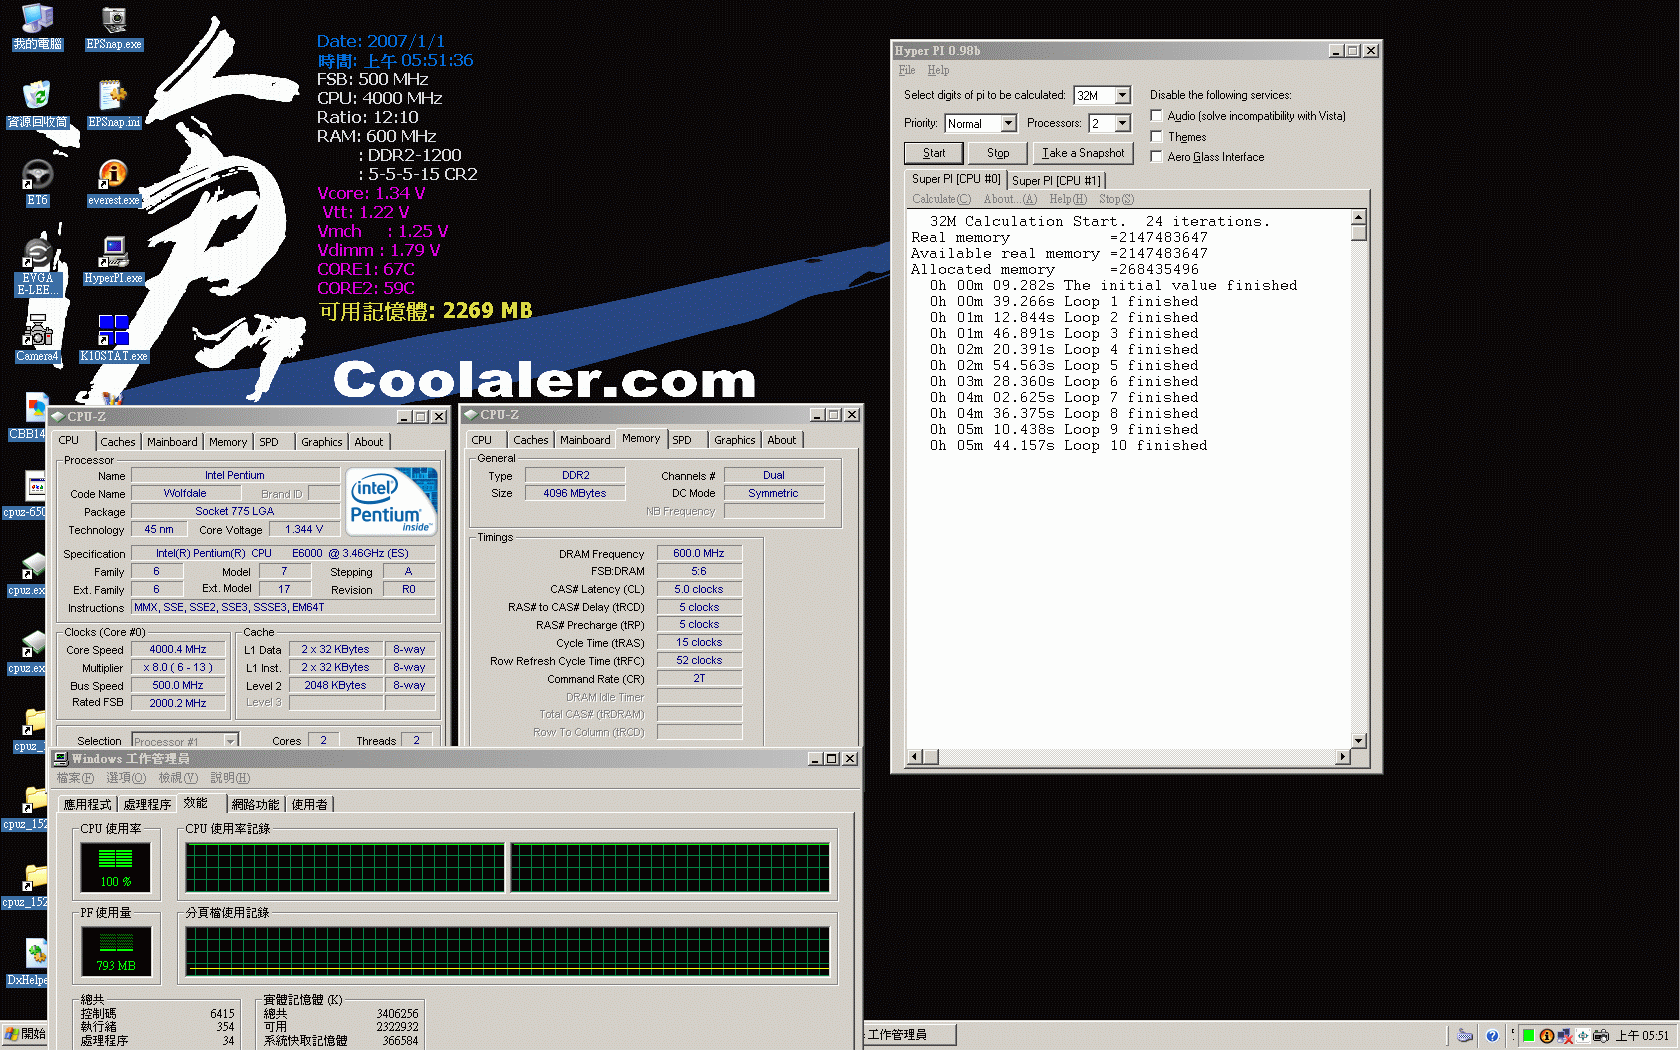This screenshot has height=1050, width=1680.
Task: Click the 工作管理員 taskbar button
Action: pos(909,1034)
